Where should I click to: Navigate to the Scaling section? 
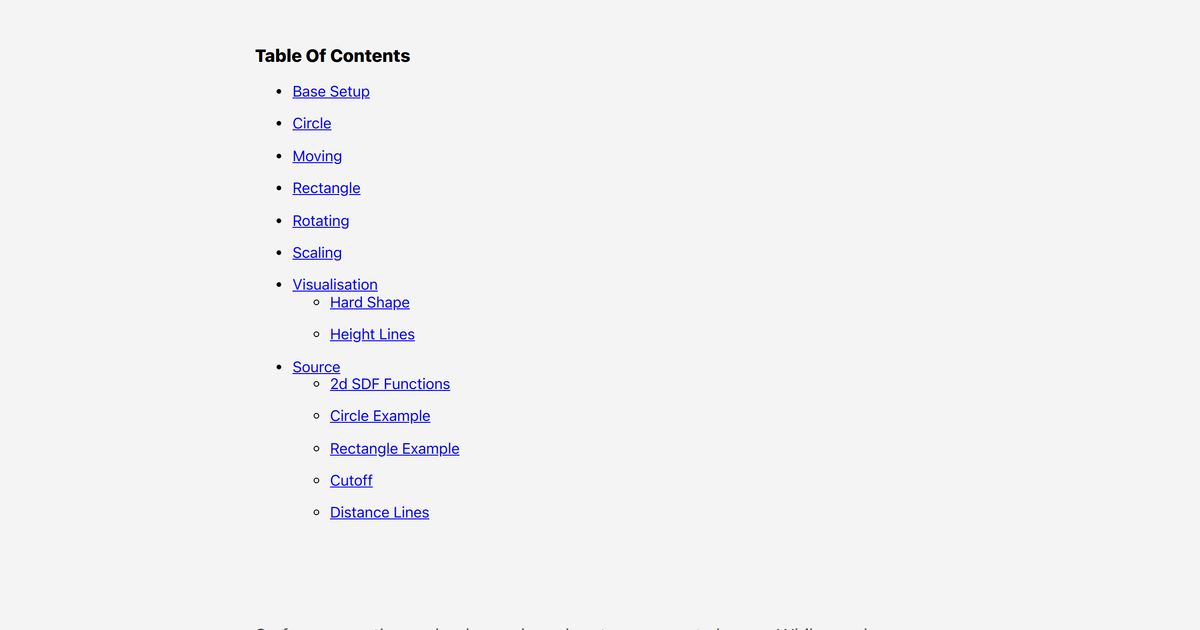(x=317, y=253)
